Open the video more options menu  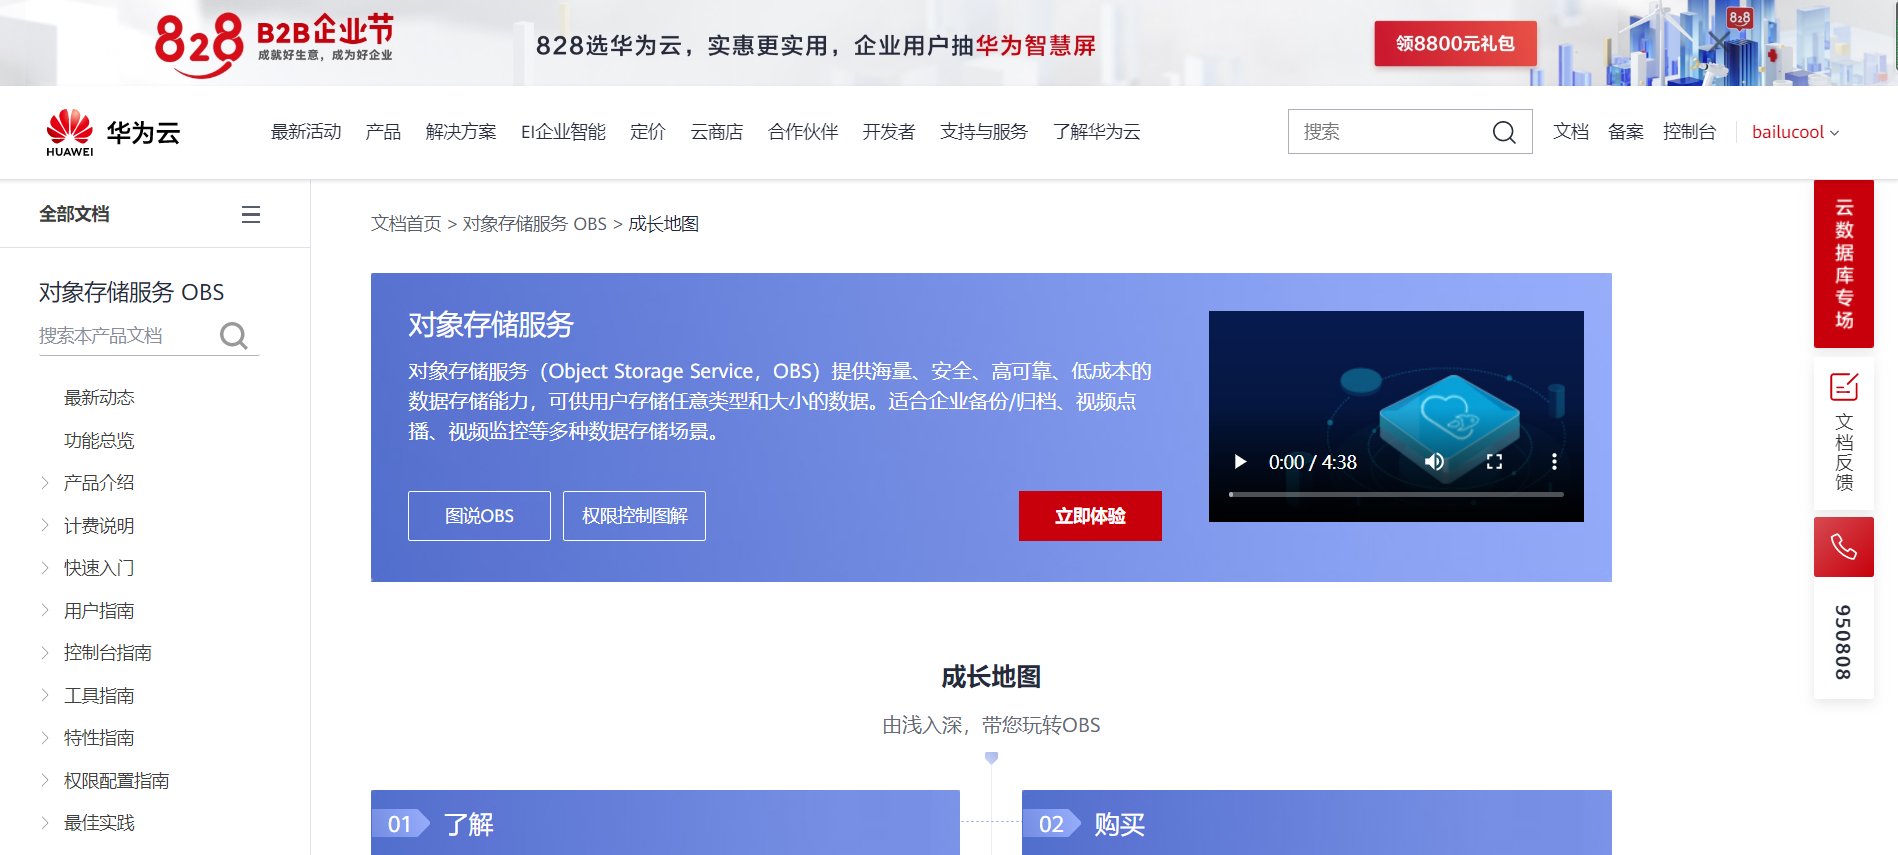[1554, 462]
